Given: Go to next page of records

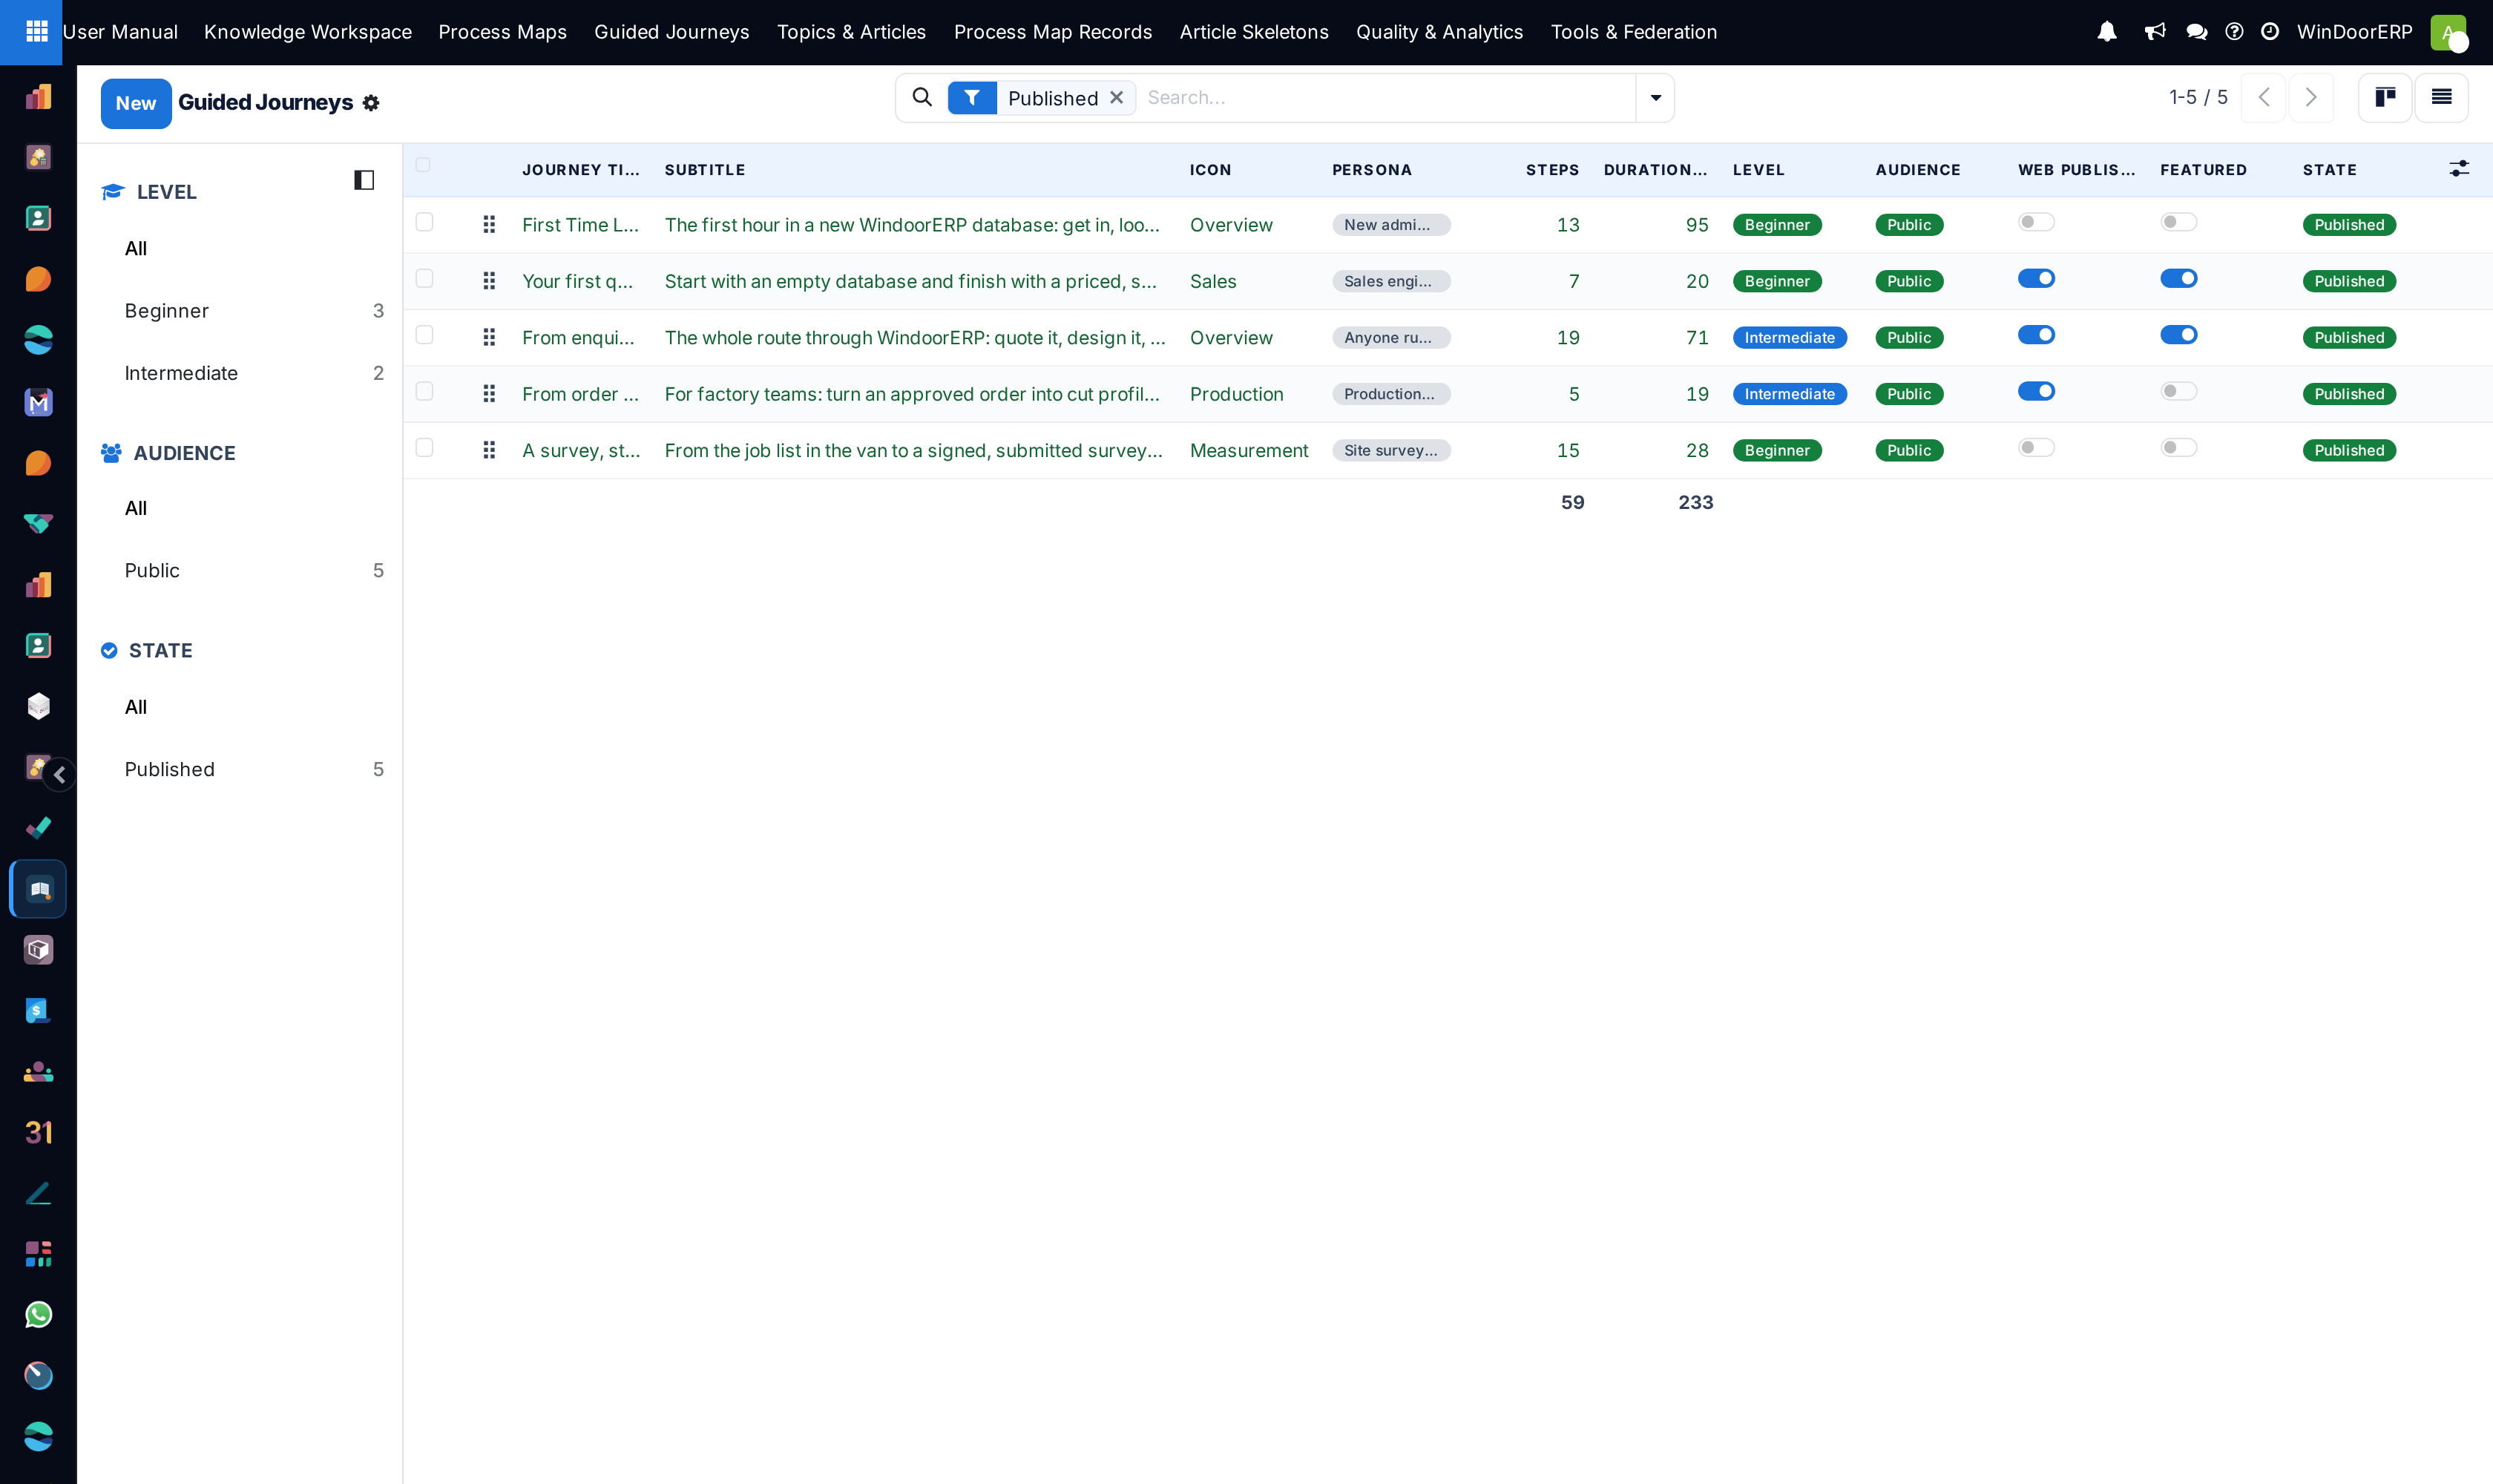Looking at the screenshot, I should 2311,97.
